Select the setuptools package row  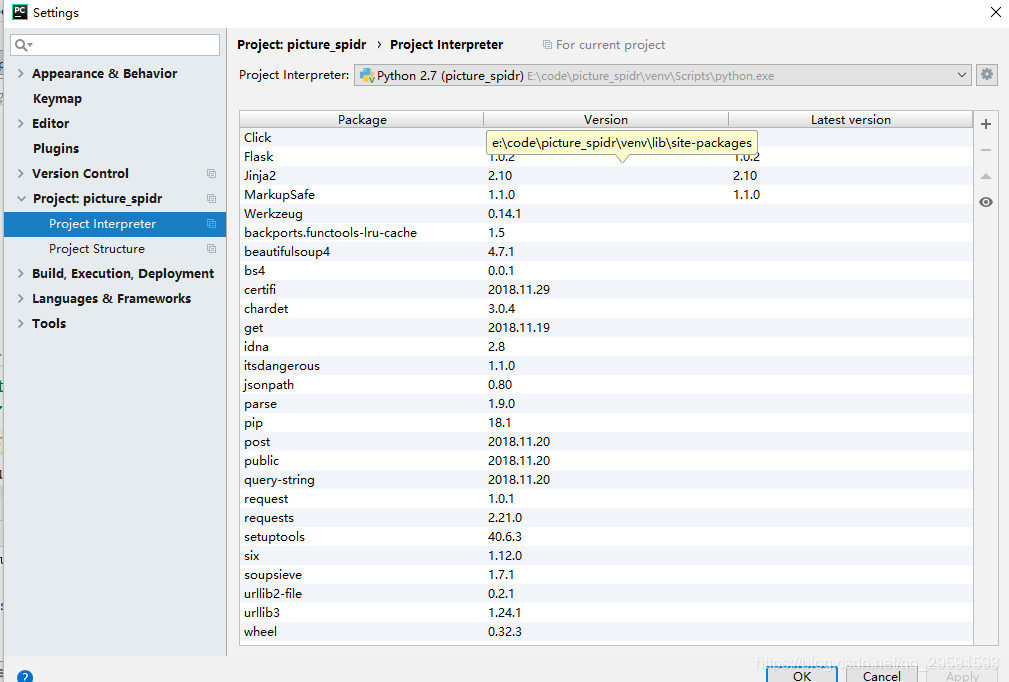(x=606, y=537)
